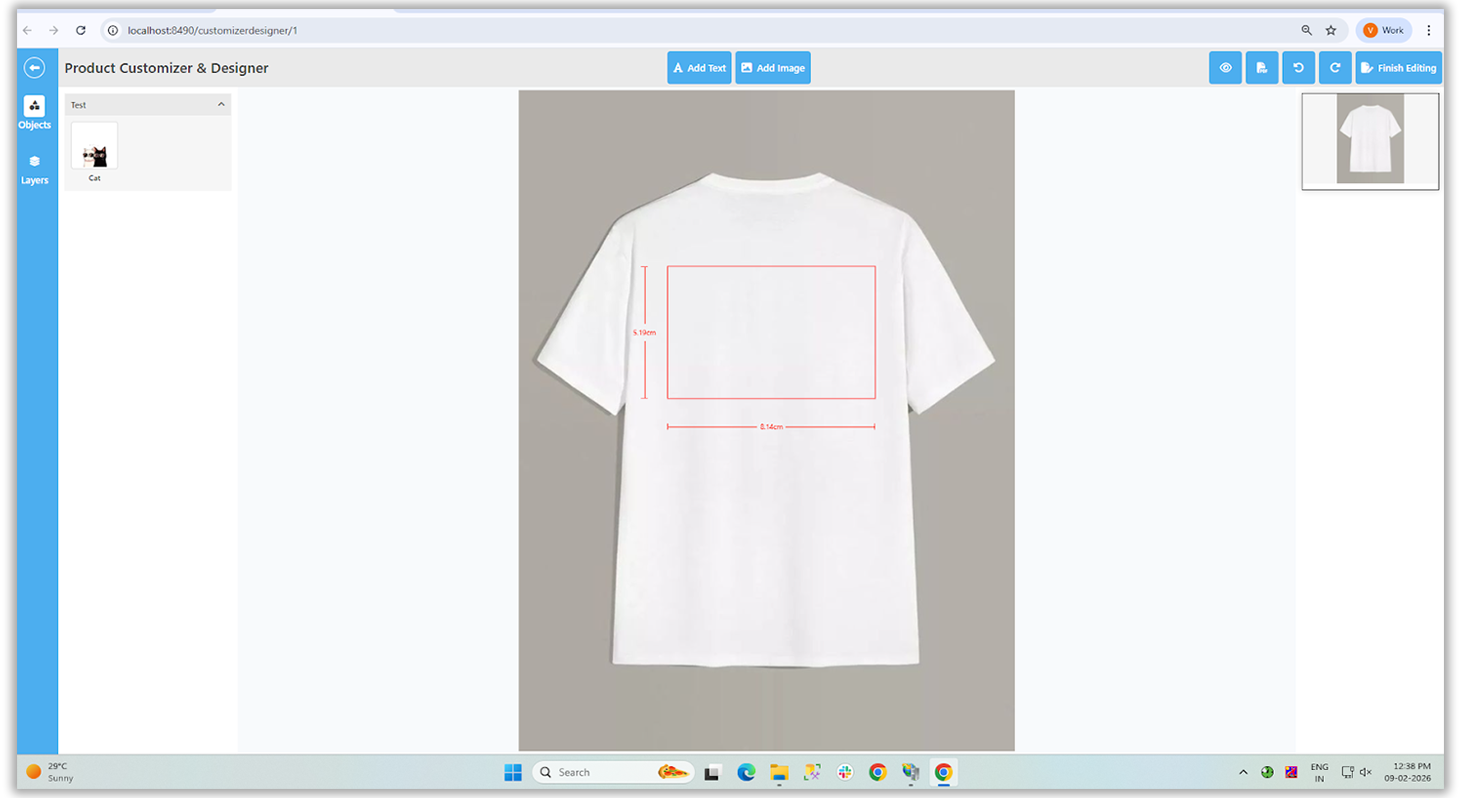The image size is (1461, 798).
Task: Export the design as PDF
Action: (1262, 68)
